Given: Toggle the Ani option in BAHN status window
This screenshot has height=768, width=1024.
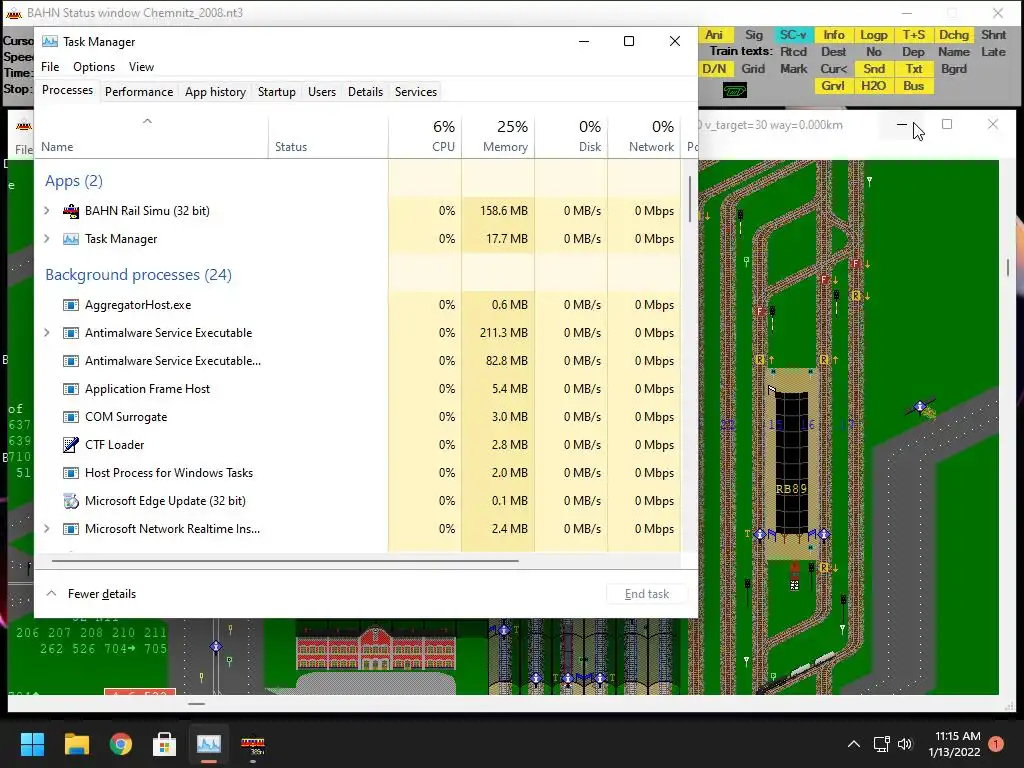Looking at the screenshot, I should click(714, 35).
